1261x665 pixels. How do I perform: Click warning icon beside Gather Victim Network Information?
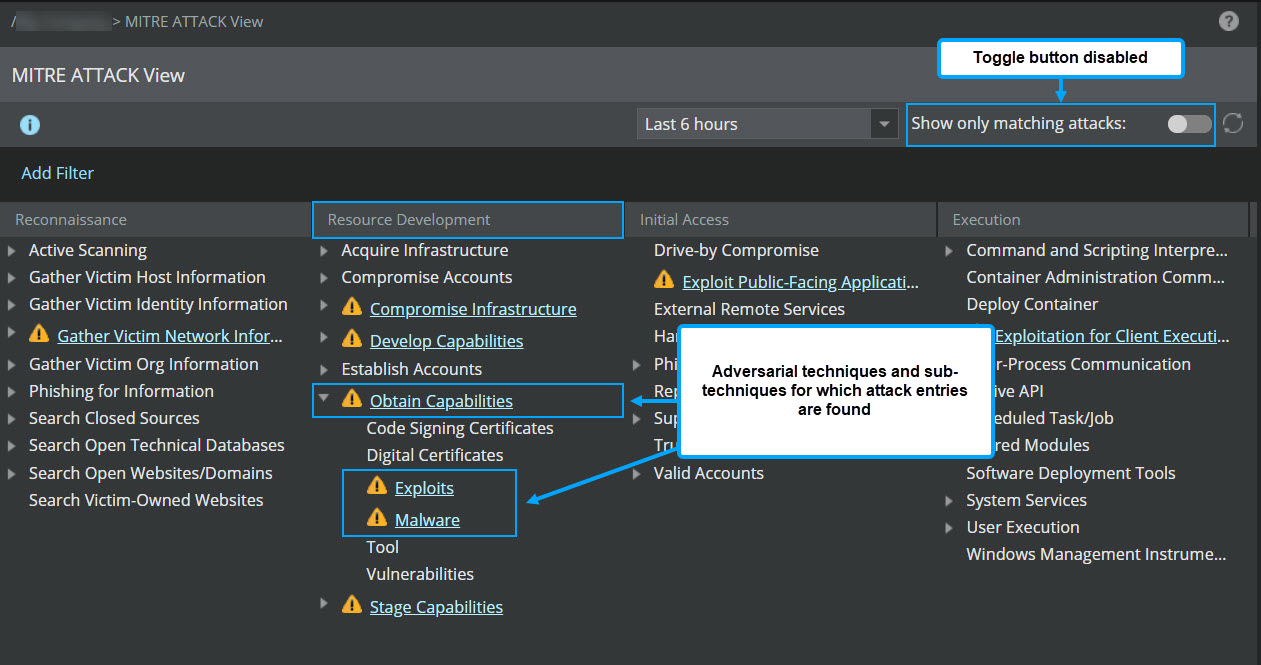pos(39,334)
